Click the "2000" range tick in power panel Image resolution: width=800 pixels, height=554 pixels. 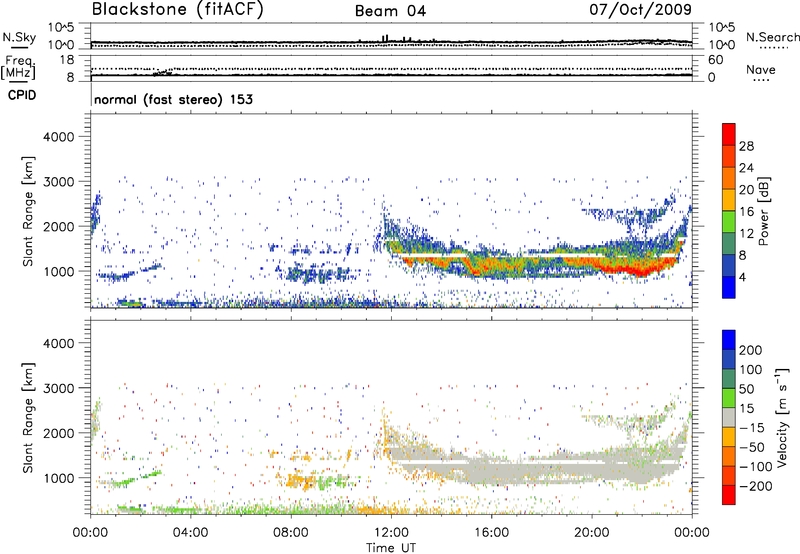(58, 226)
